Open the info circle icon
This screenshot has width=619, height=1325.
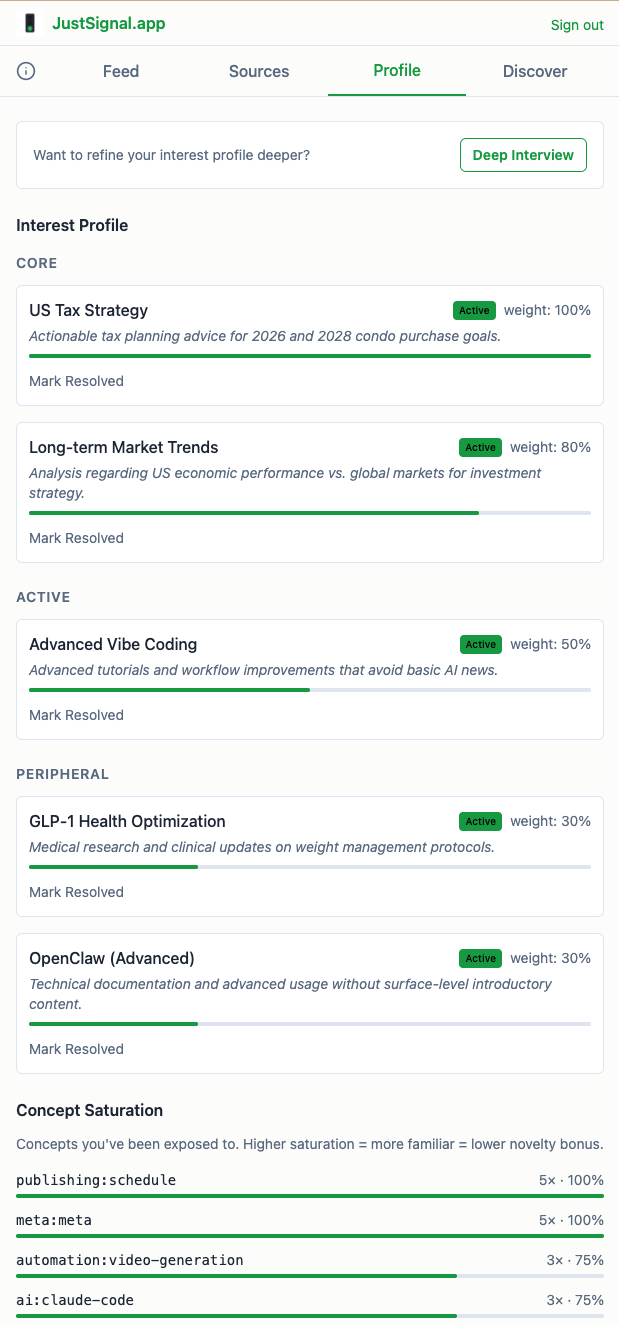click(x=27, y=71)
